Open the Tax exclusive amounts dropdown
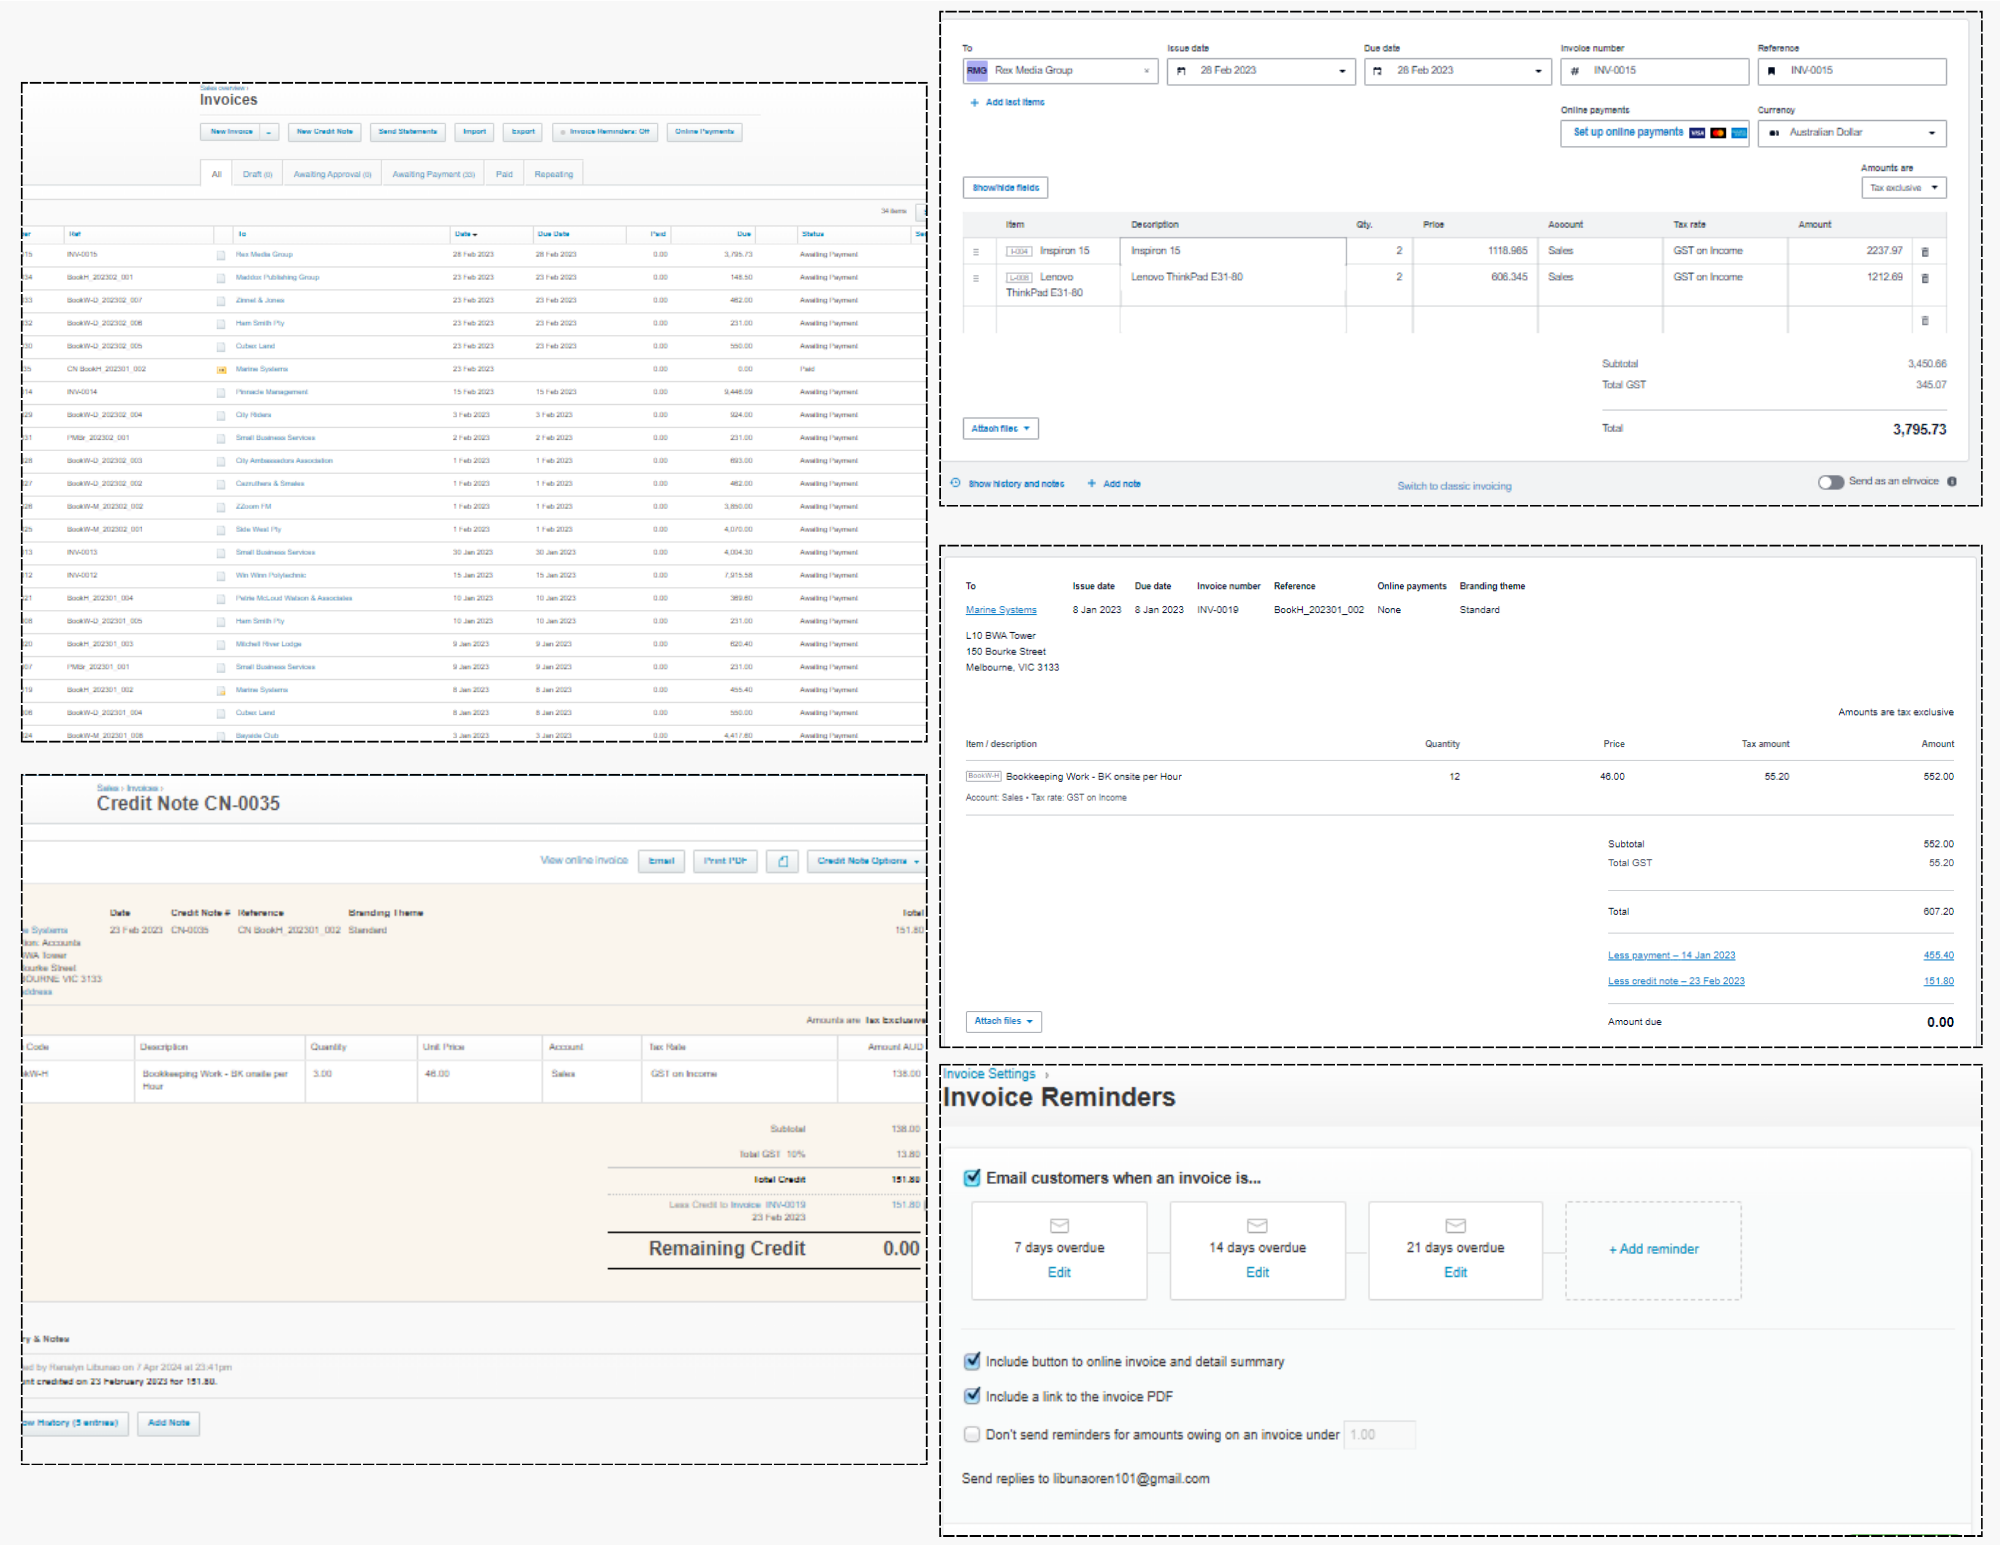This screenshot has width=2000, height=1545. 1903,188
